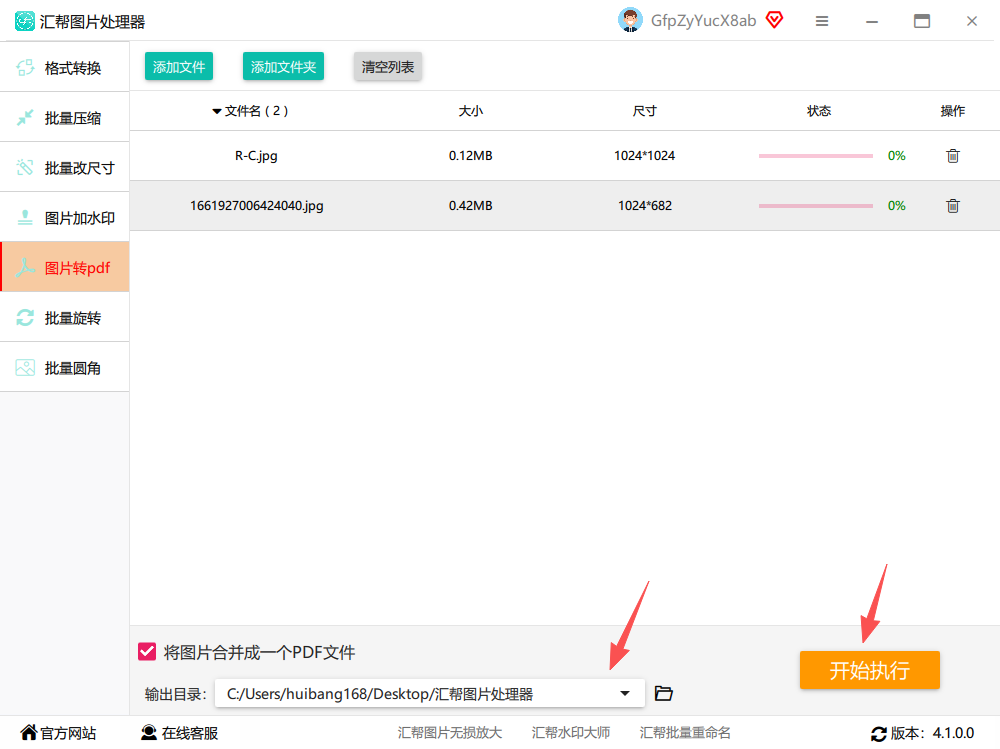1000x749 pixels.
Task: Select 批量旋转 in the sidebar
Action: point(64,317)
